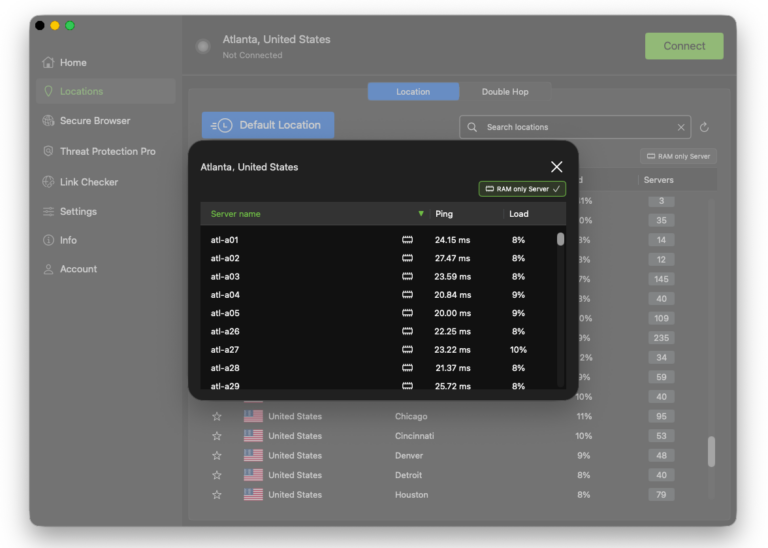The image size is (768, 548).
Task: Sort servers by Ping column
Action: [x=444, y=214]
